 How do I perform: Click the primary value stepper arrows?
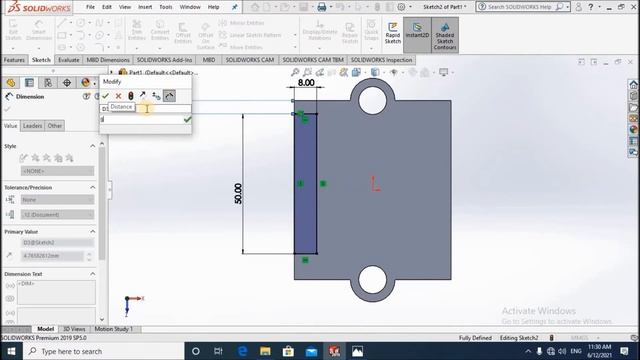tap(89, 256)
